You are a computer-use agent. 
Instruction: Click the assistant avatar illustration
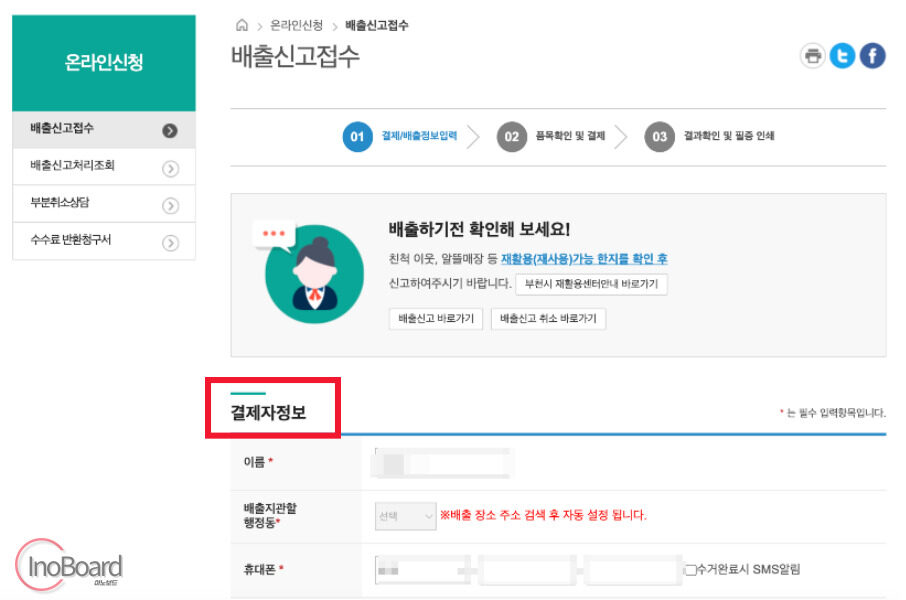click(x=314, y=274)
